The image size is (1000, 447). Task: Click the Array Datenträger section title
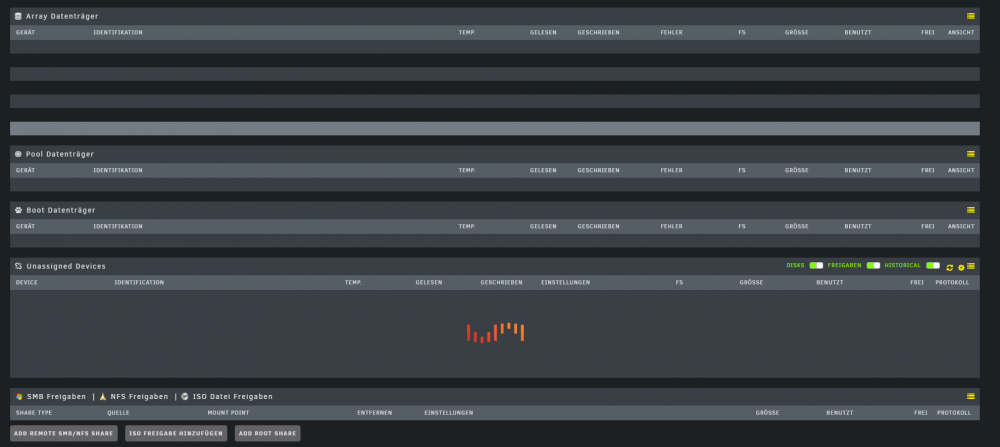pyautogui.click(x=62, y=16)
